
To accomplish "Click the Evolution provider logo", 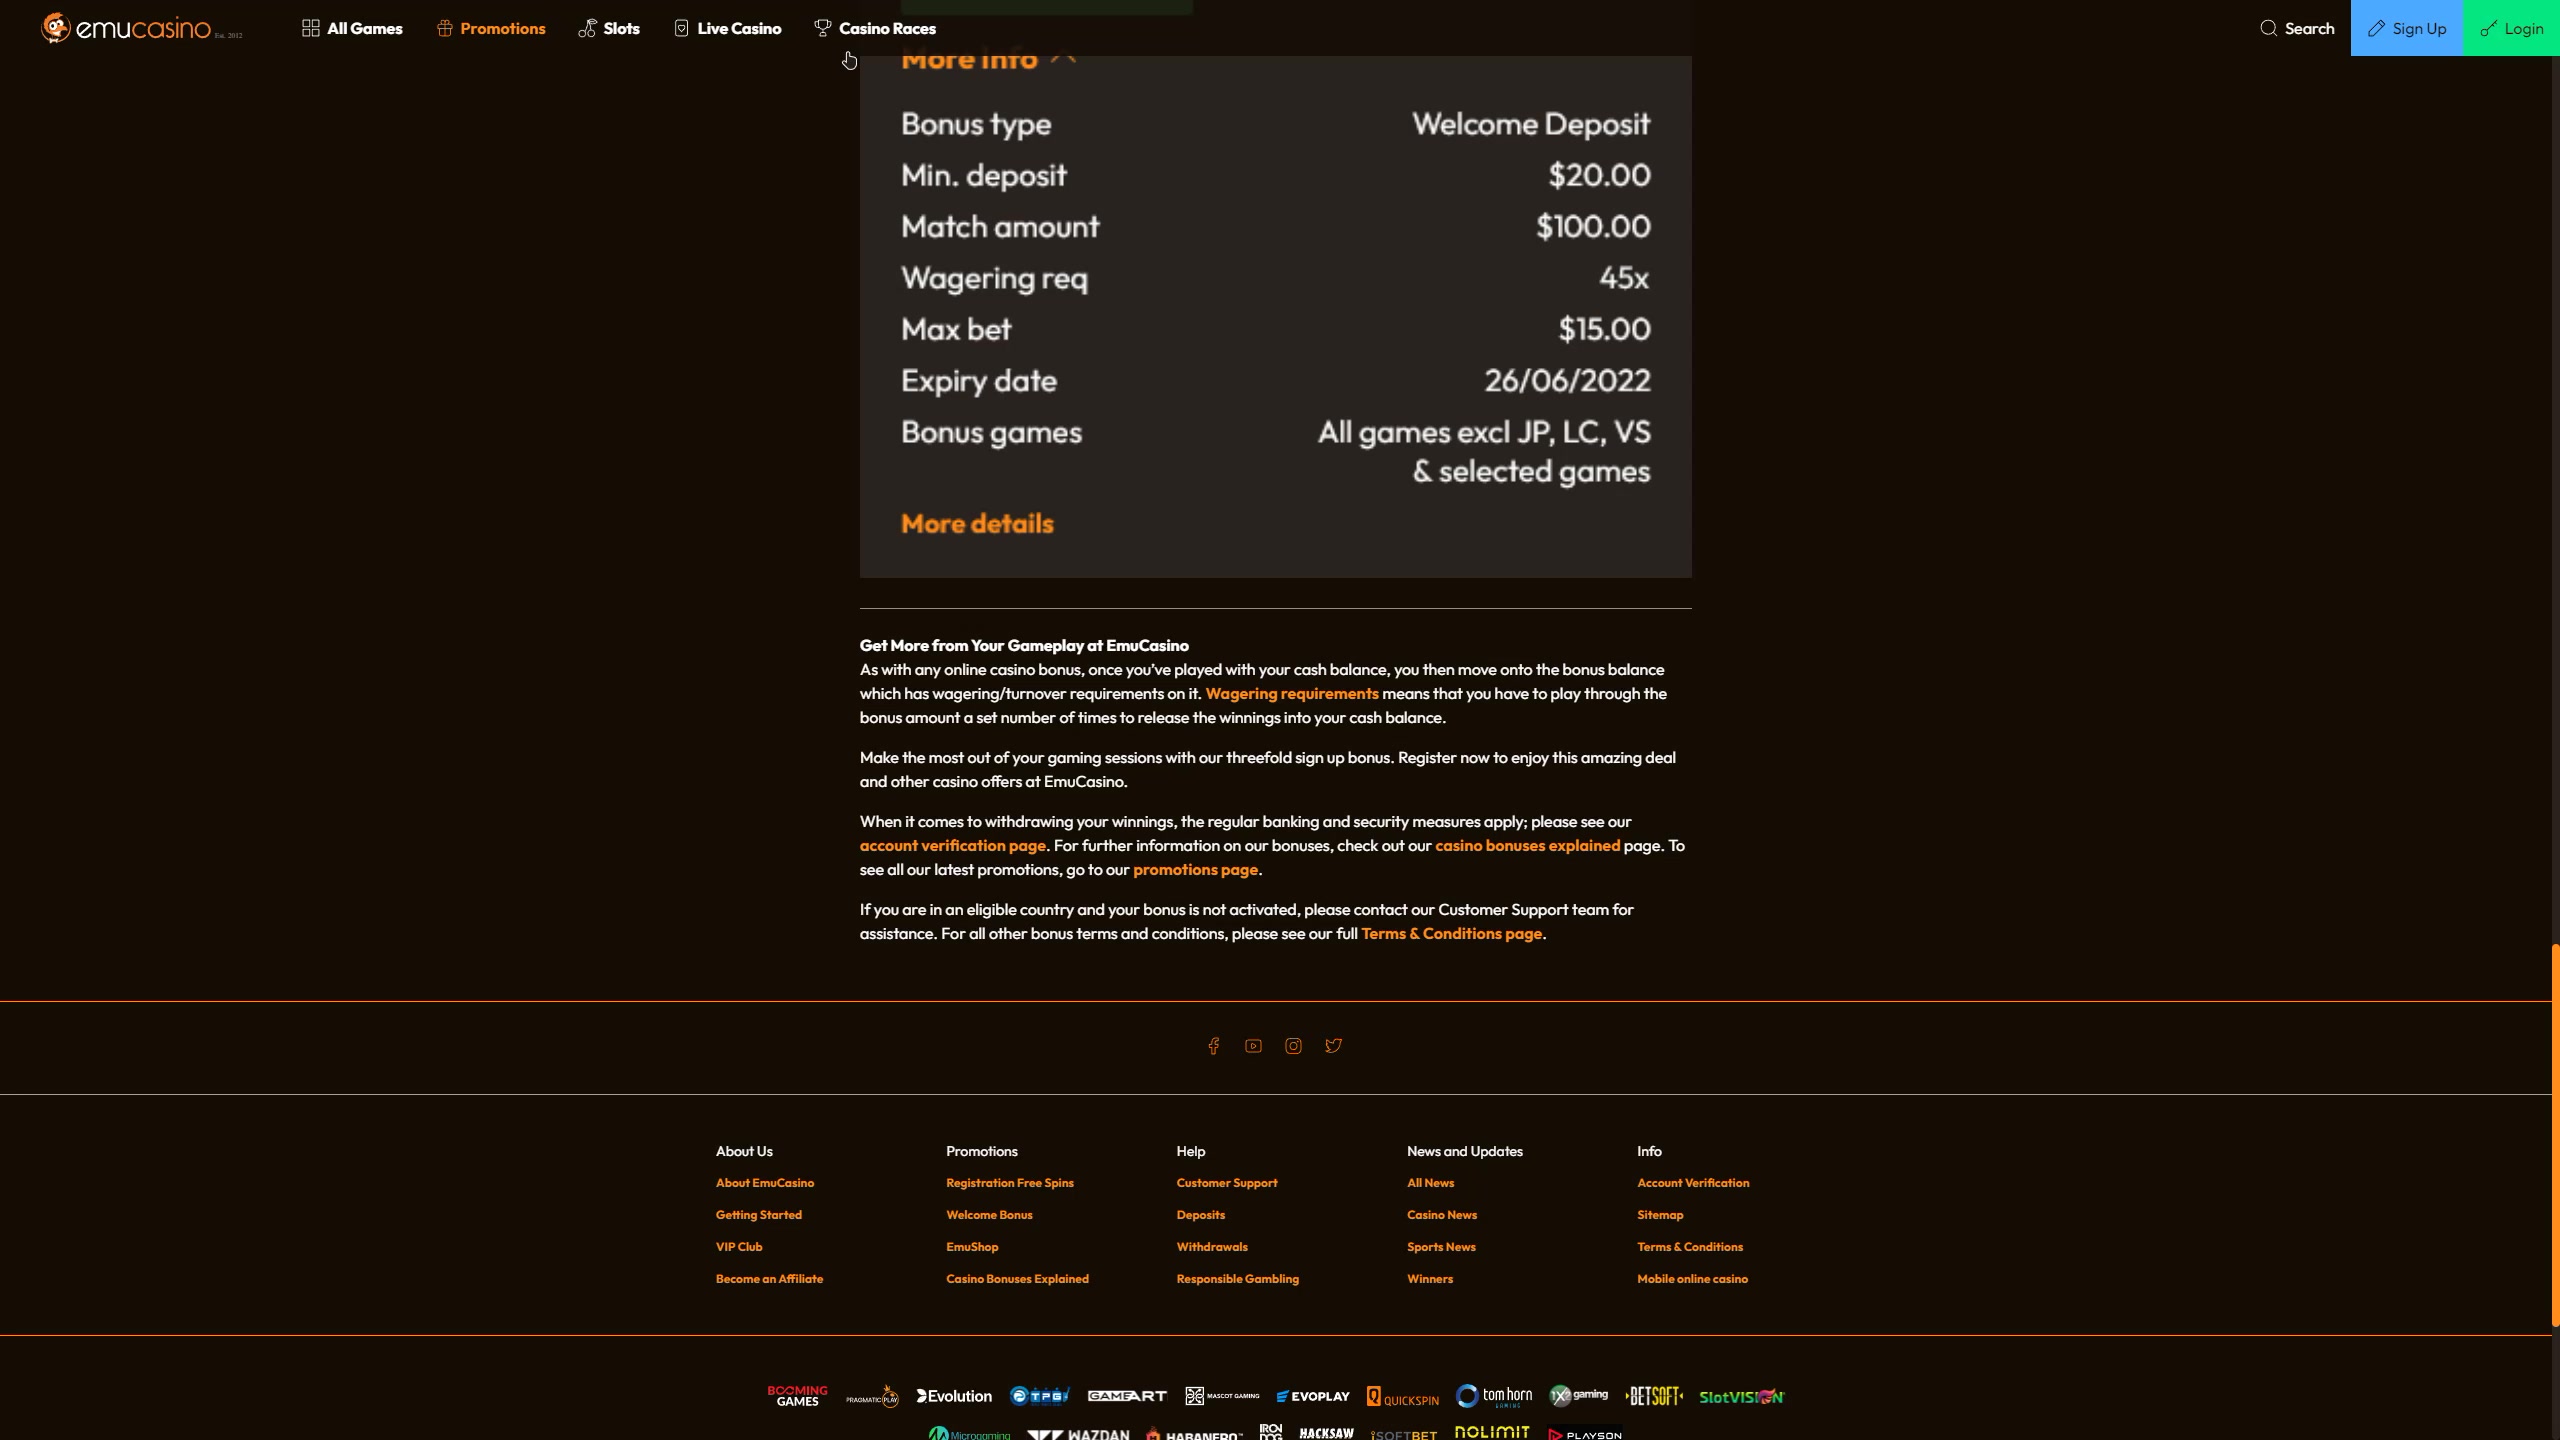I will click(x=954, y=1396).
